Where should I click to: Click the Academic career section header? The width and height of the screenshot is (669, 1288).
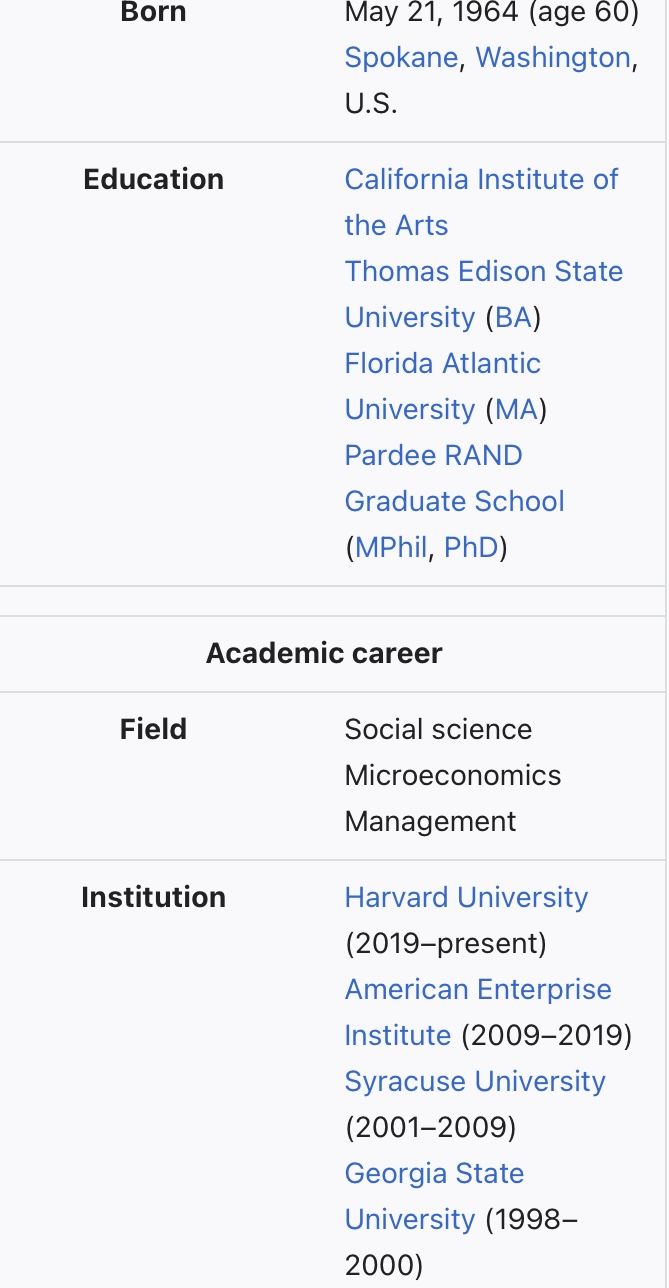[324, 654]
